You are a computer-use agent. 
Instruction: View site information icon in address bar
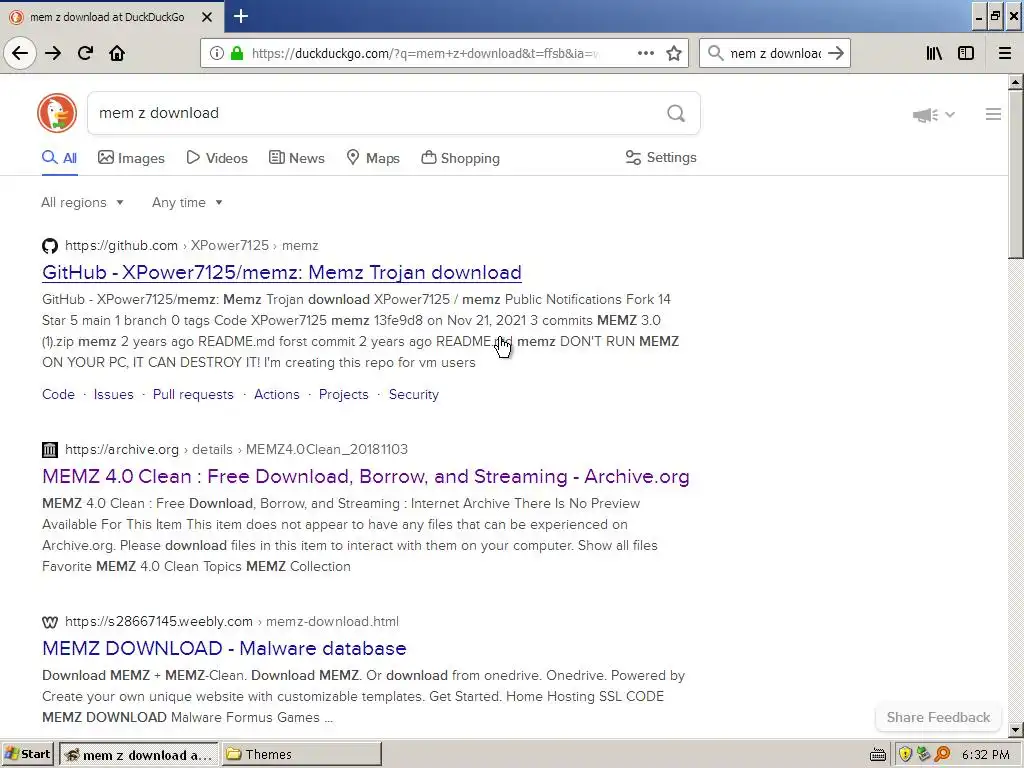217,53
